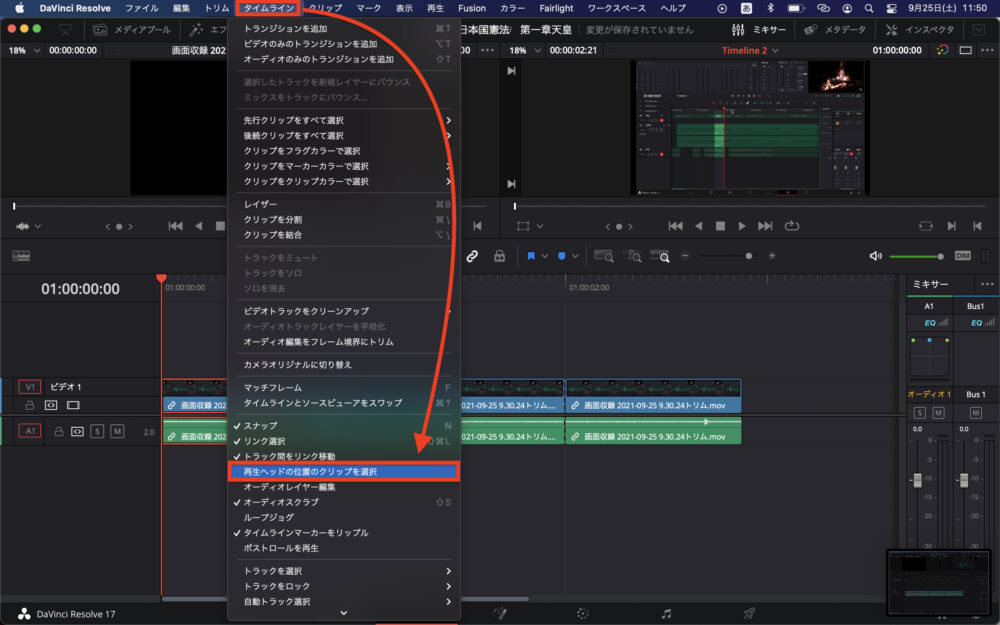Mute Bus1 in the Mixer
1000x625 pixels.
976,413
